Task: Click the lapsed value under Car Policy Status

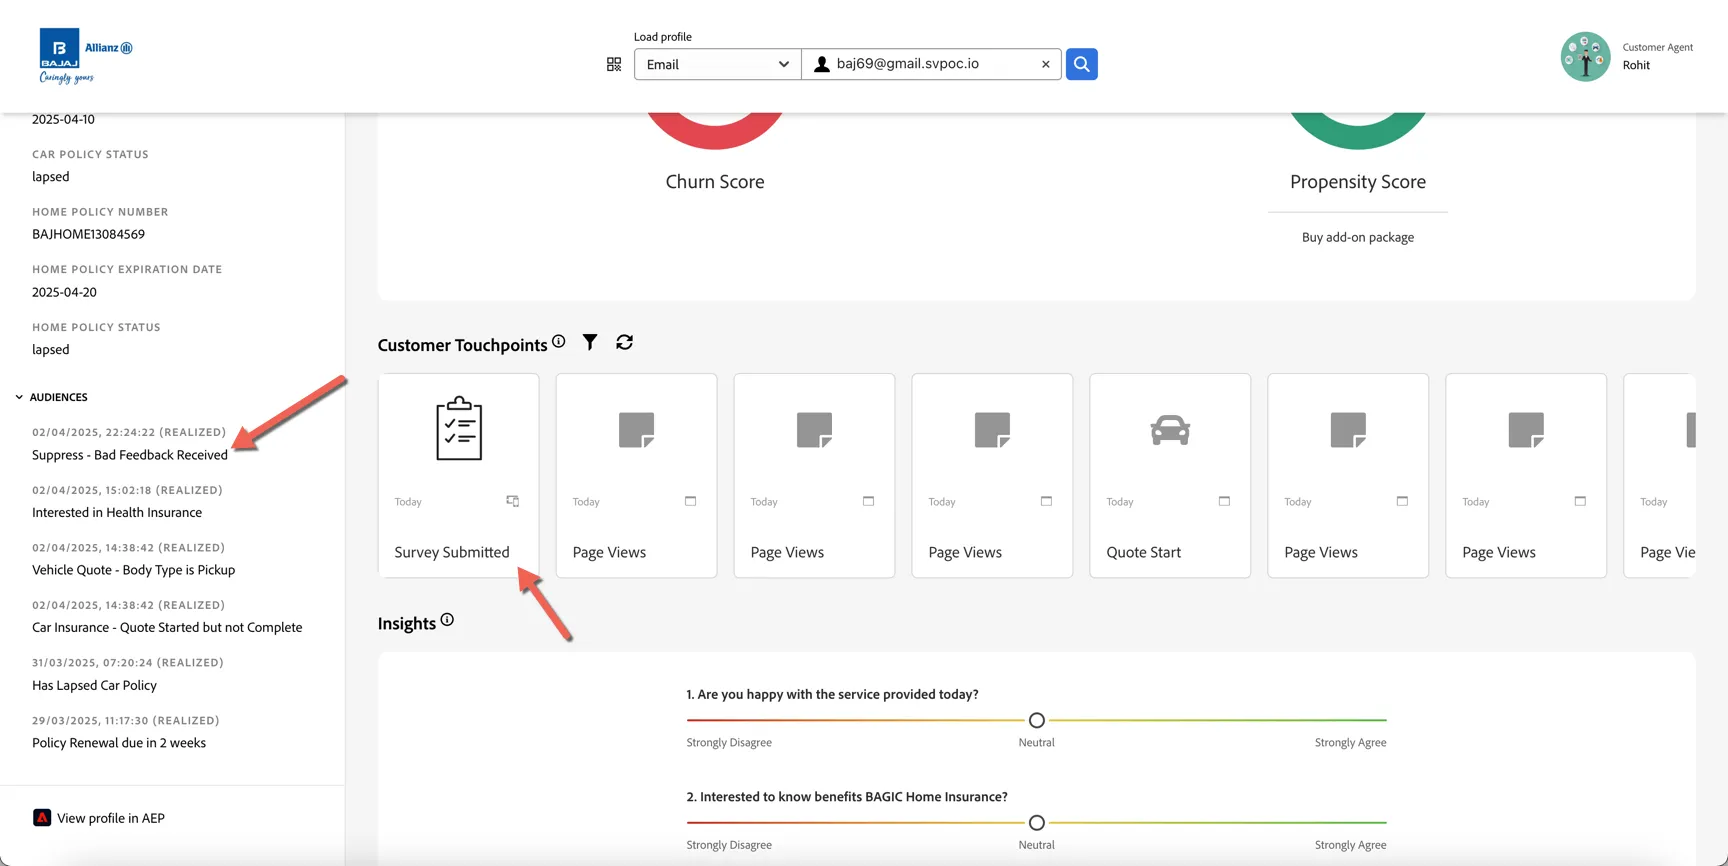Action: (x=51, y=177)
